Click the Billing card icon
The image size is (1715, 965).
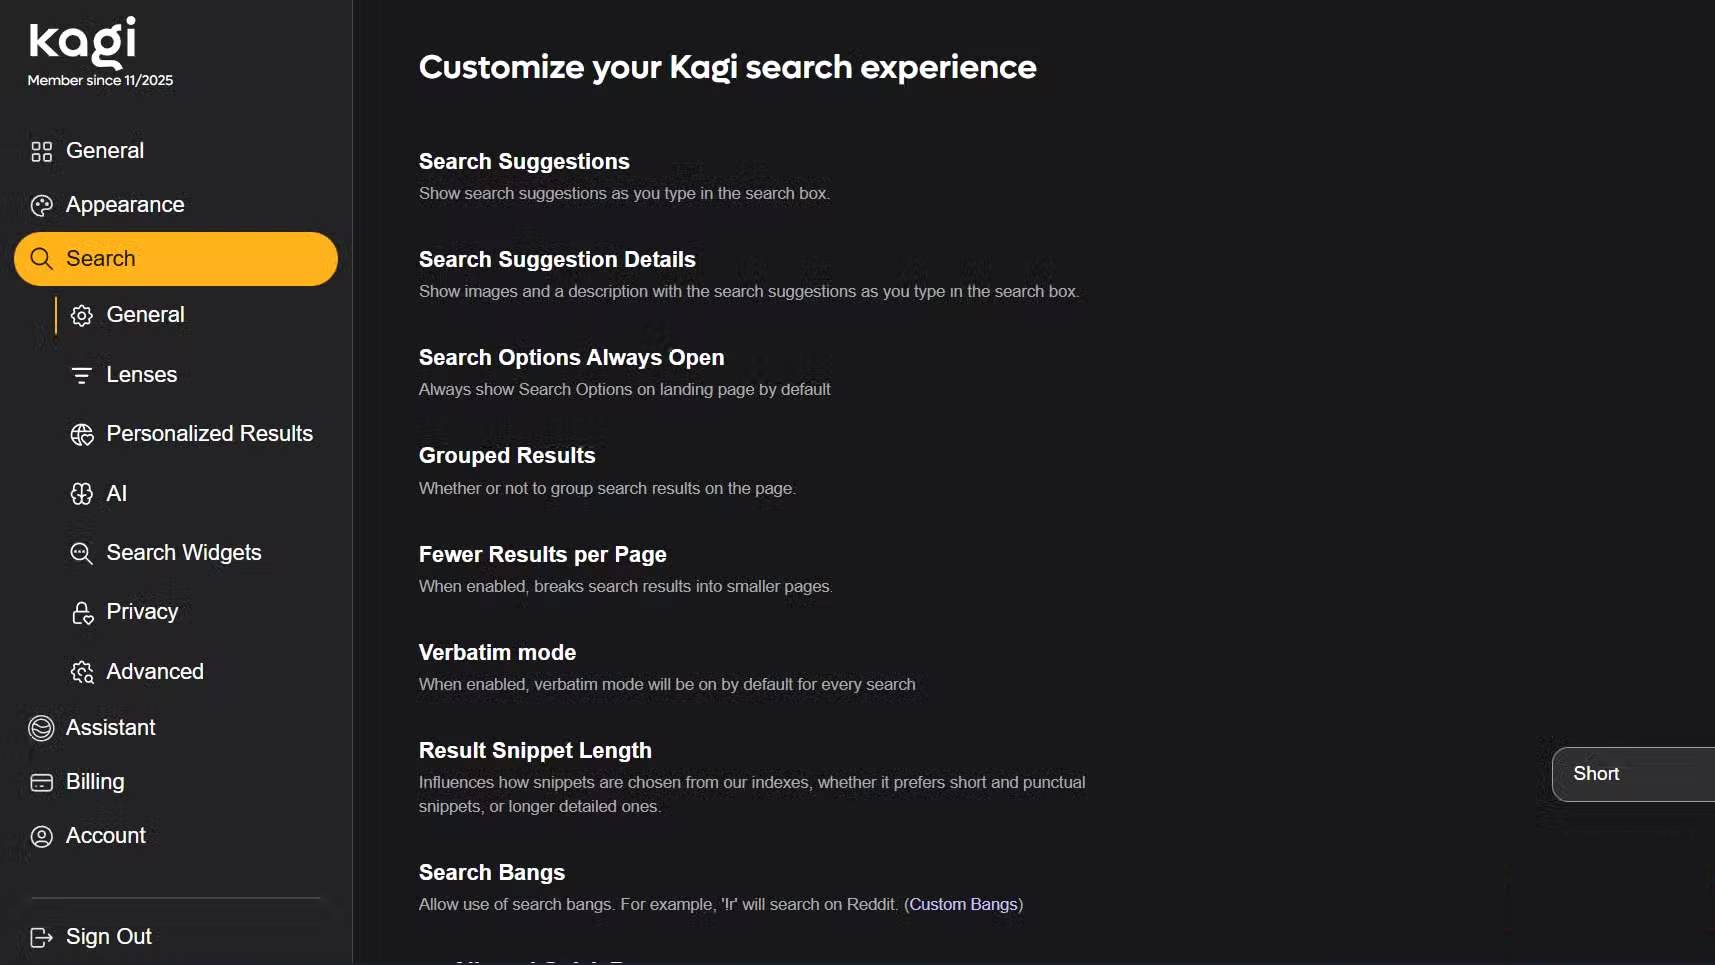coord(41,782)
